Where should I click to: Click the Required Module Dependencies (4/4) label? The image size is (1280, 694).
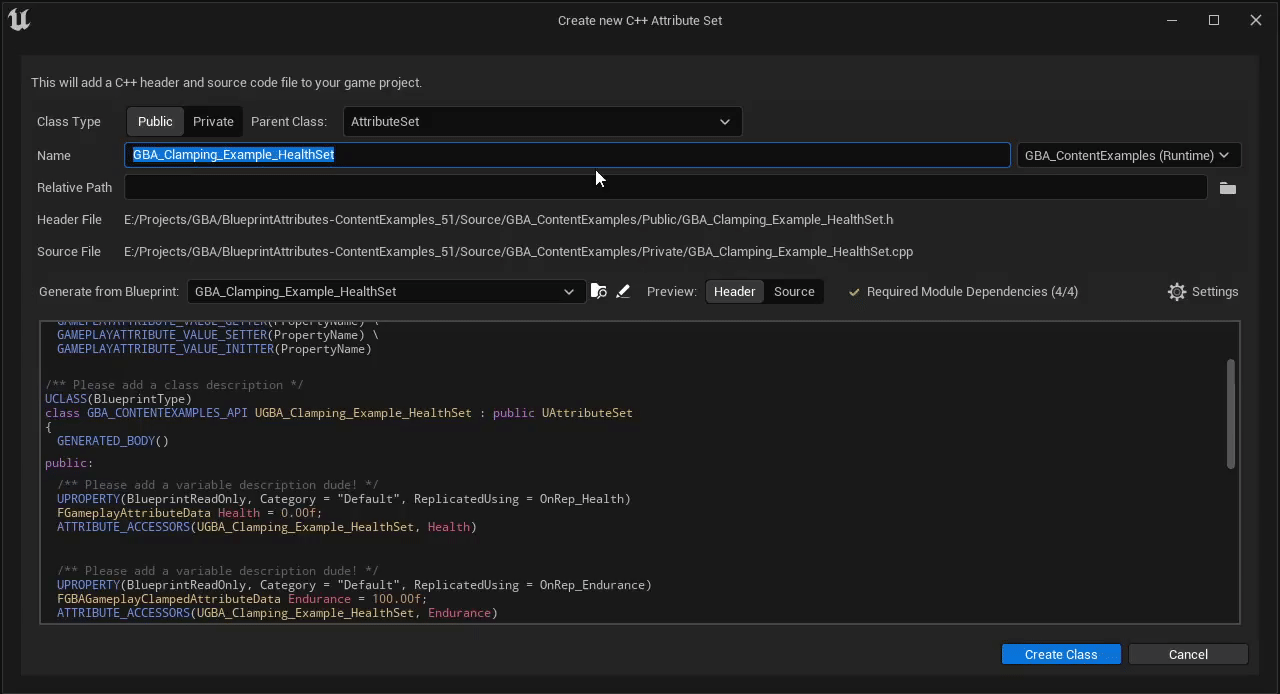[x=972, y=292]
